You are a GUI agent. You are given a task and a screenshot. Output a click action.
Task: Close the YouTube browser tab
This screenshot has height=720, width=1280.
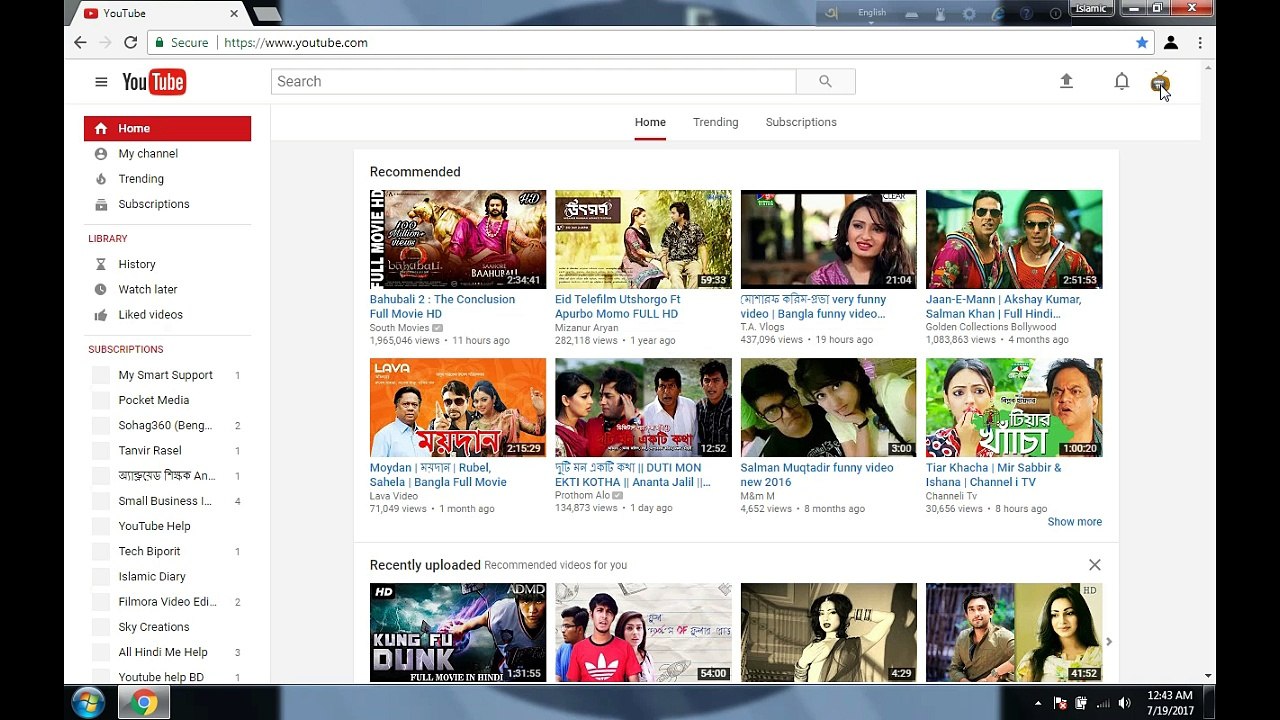[234, 13]
